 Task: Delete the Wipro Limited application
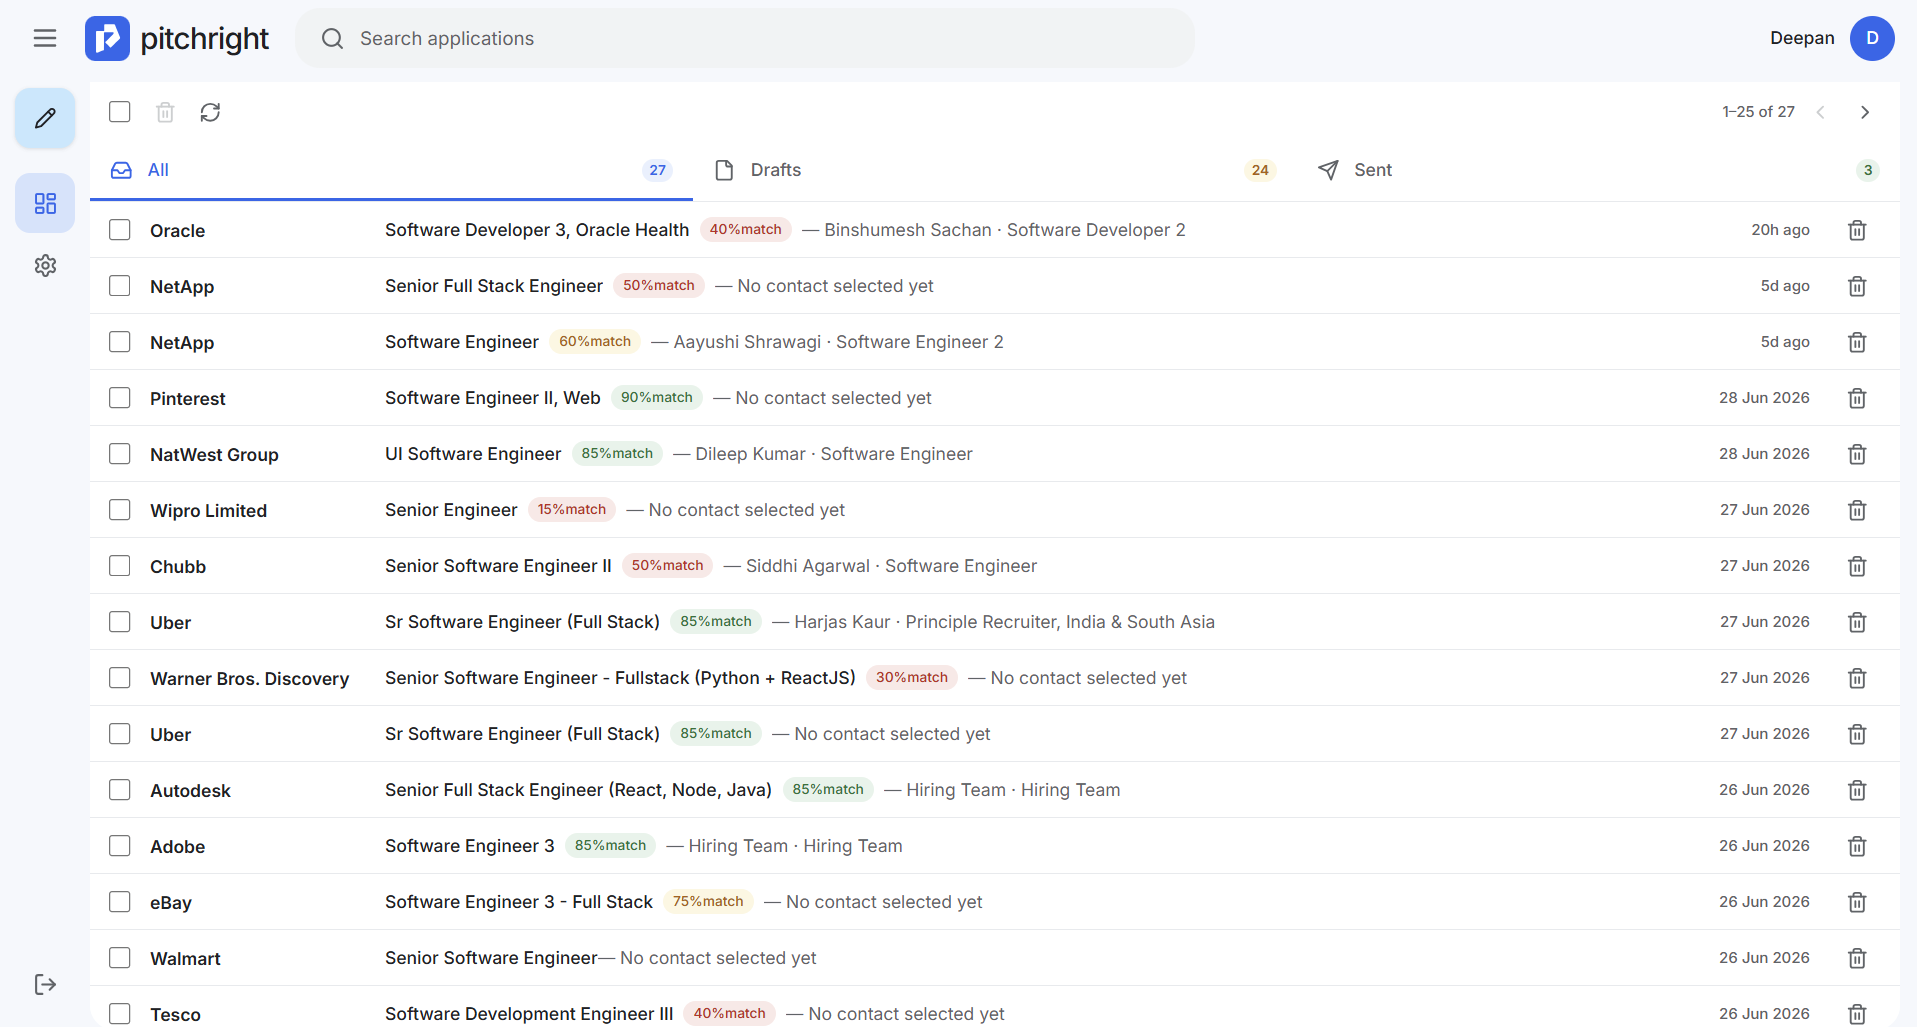(x=1857, y=510)
